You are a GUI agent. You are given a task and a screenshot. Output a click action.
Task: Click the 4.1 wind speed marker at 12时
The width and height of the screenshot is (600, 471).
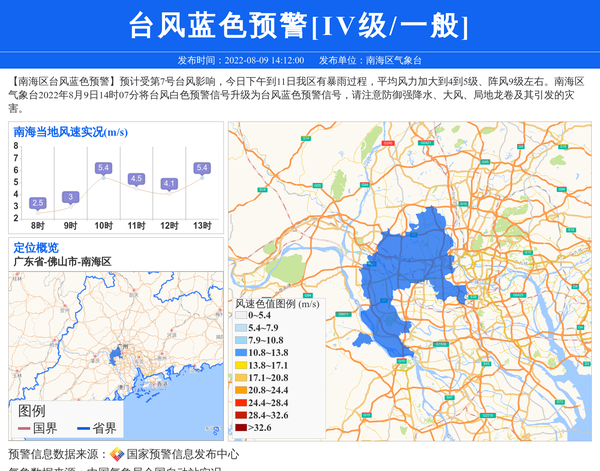click(169, 184)
